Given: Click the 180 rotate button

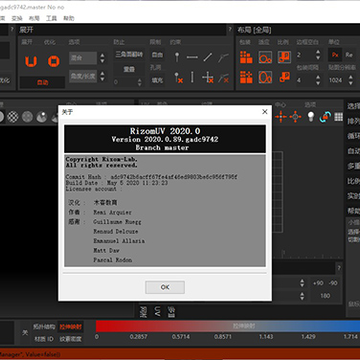Looking at the screenshot, I should (325, 296).
